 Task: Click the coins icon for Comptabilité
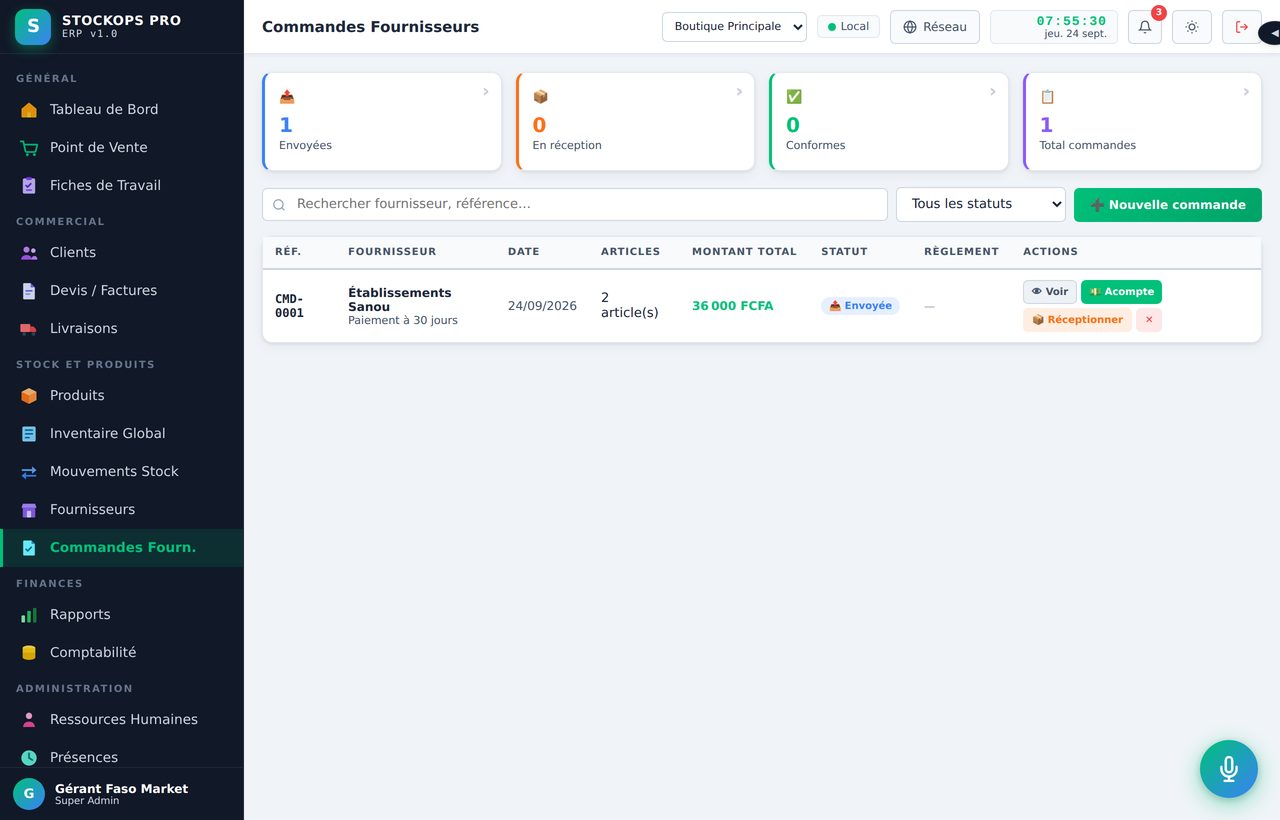tap(29, 653)
